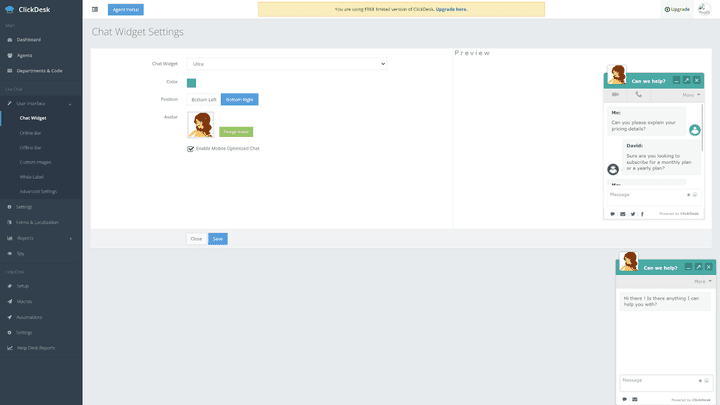Minimize the live chat widget
The height and width of the screenshot is (405, 720).
pyautogui.click(x=688, y=267)
